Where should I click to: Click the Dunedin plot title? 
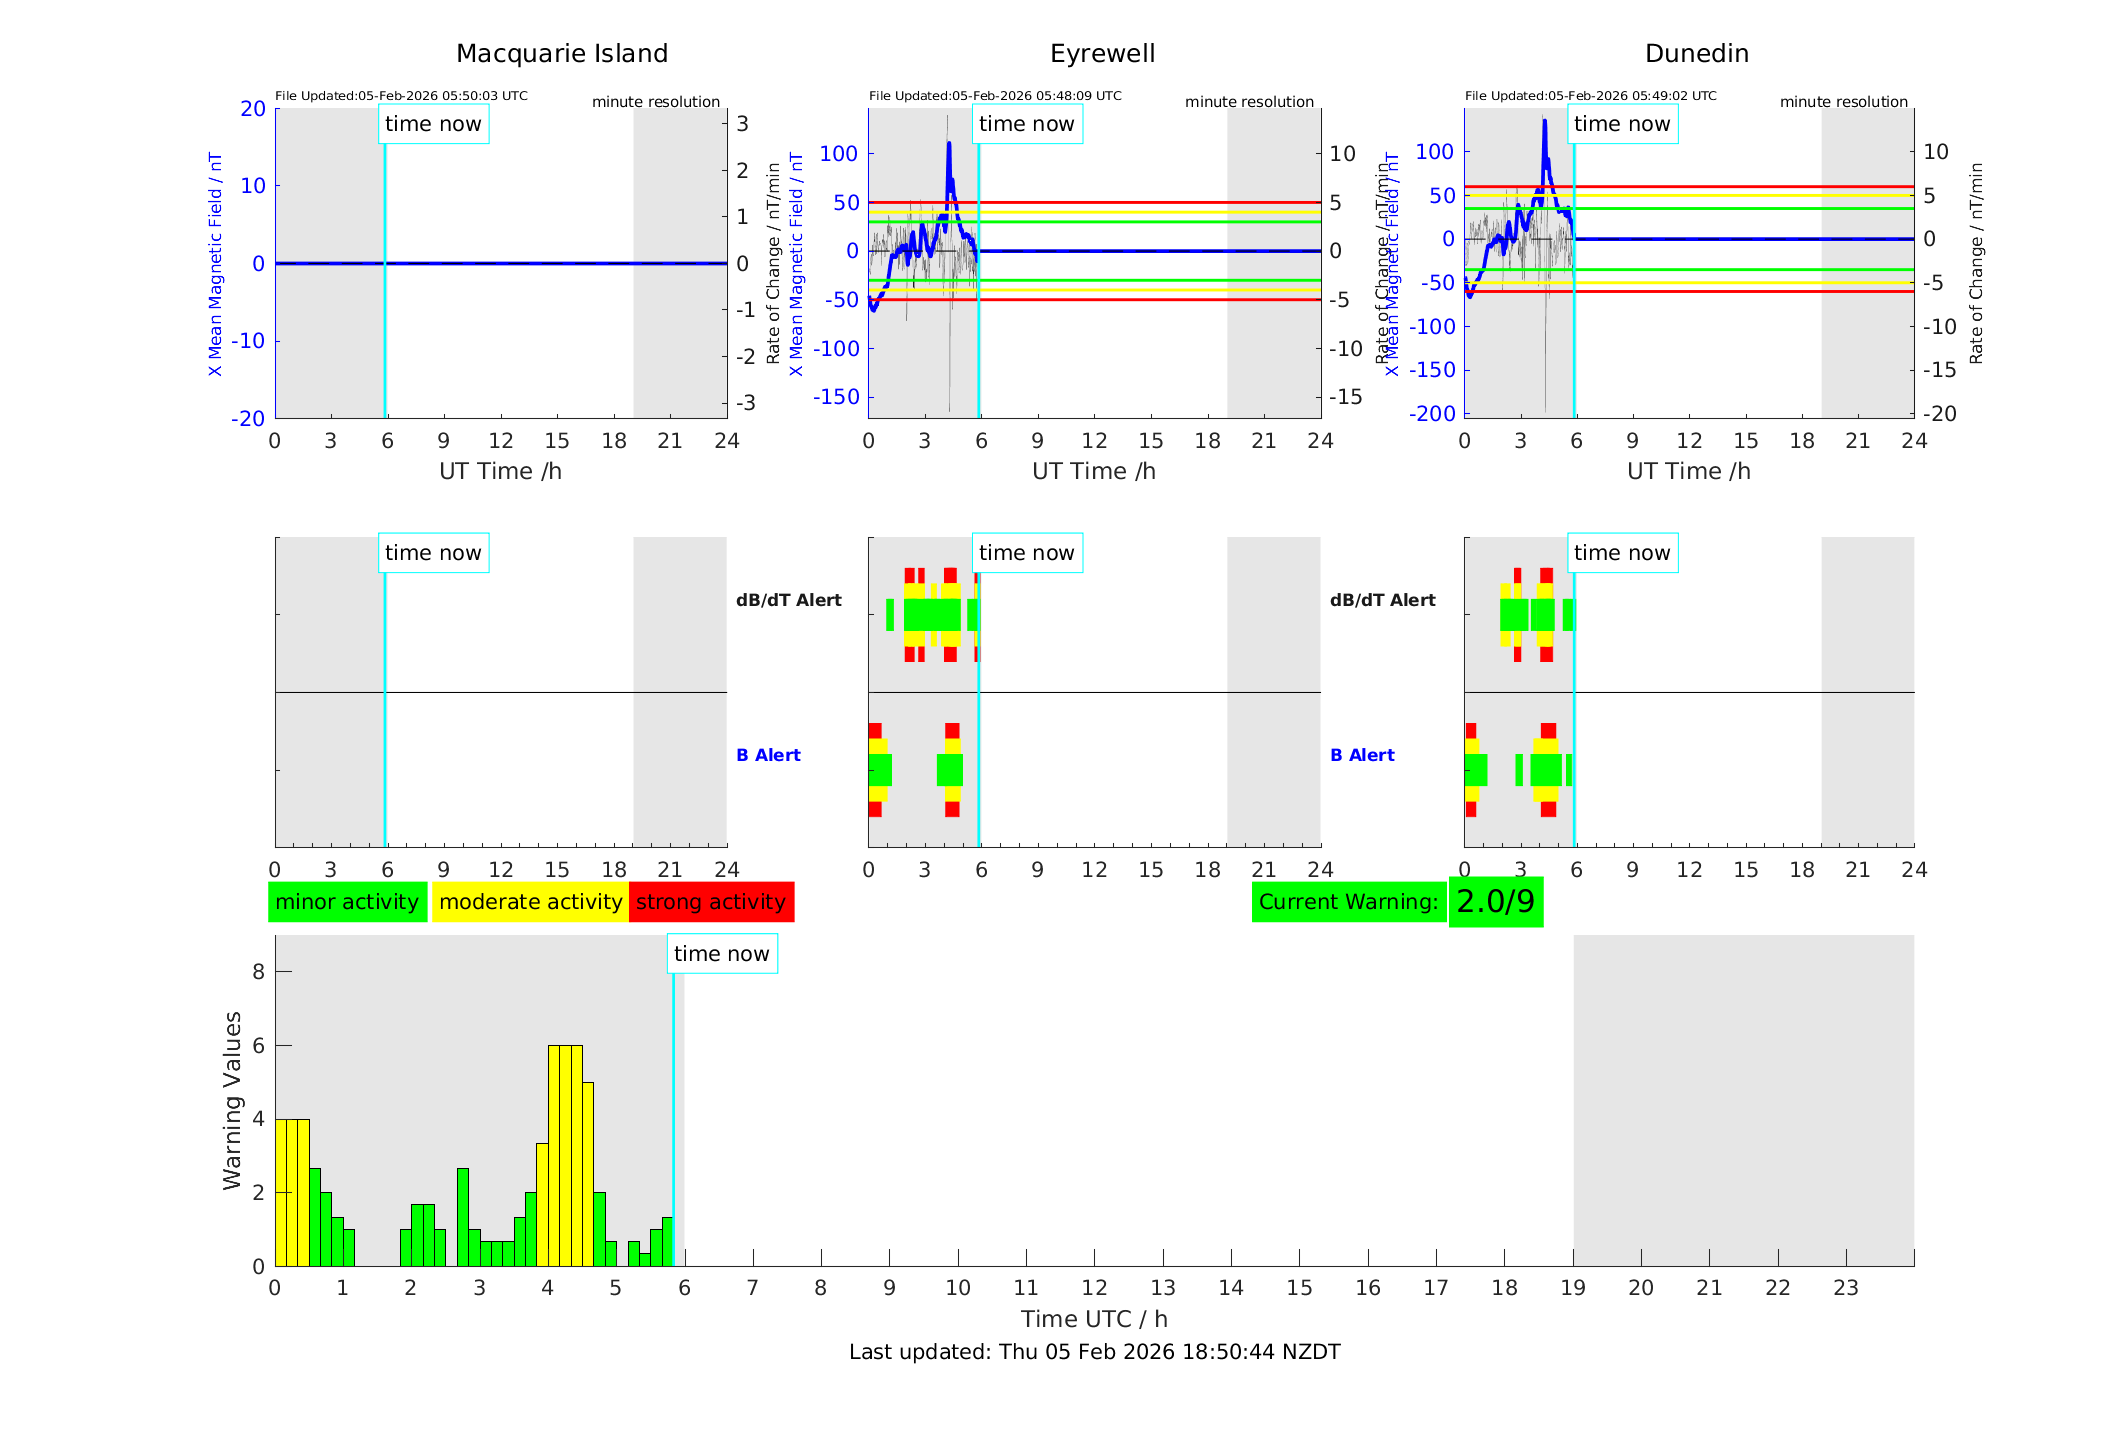tap(1696, 54)
